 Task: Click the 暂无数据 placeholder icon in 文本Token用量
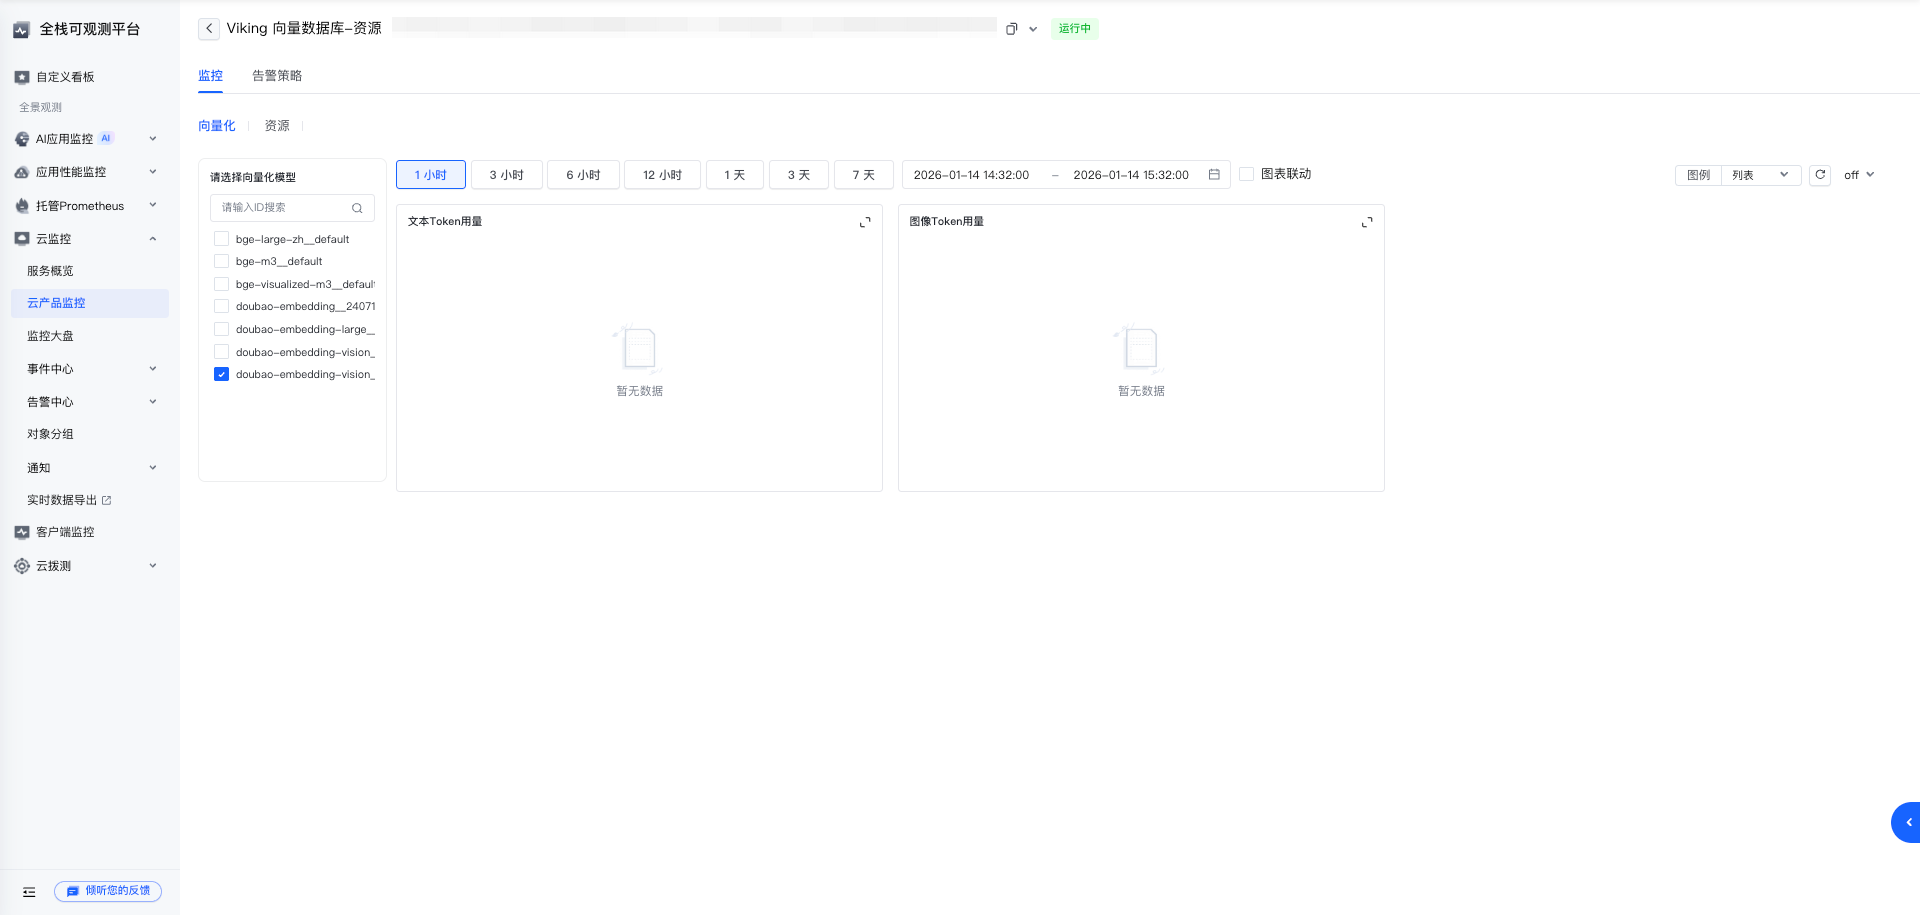click(639, 349)
